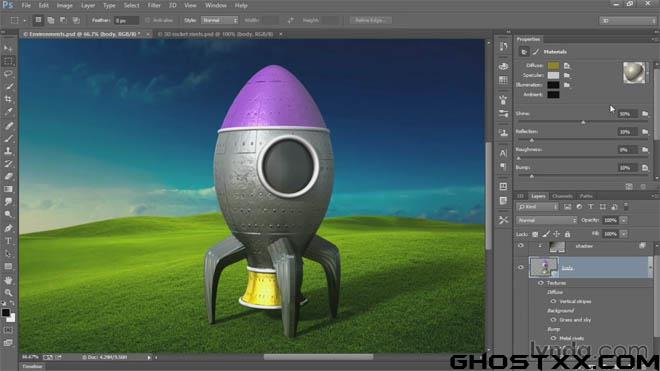The width and height of the screenshot is (660, 371).
Task: Click the Diffuse color swatch
Action: point(553,66)
